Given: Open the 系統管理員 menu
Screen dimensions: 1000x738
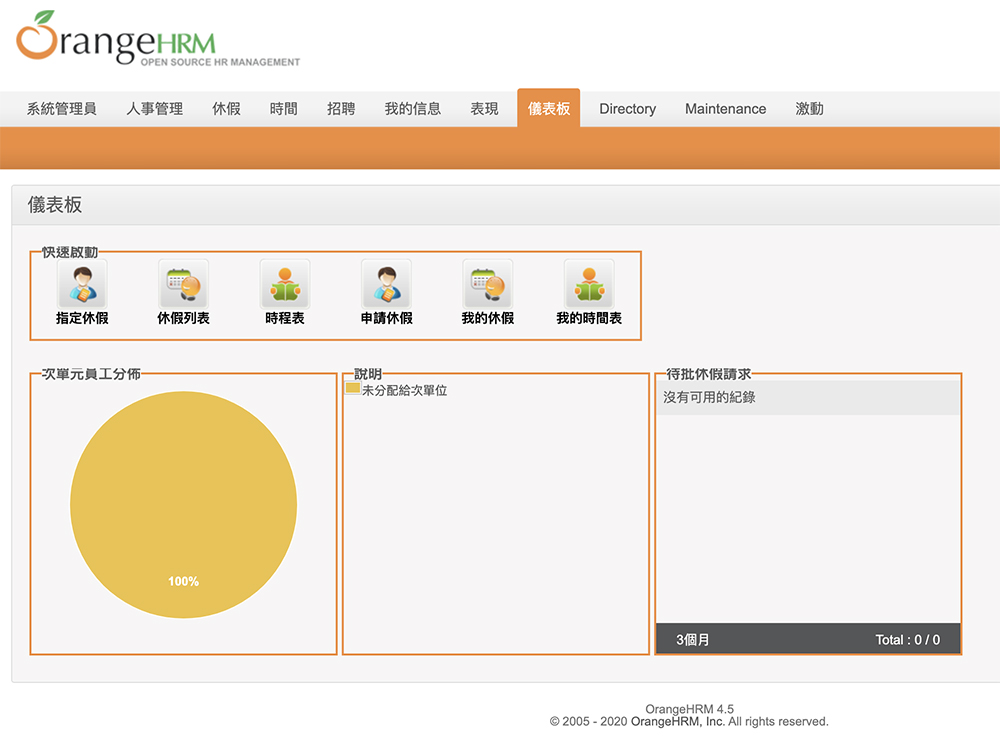Looking at the screenshot, I should click(62, 109).
